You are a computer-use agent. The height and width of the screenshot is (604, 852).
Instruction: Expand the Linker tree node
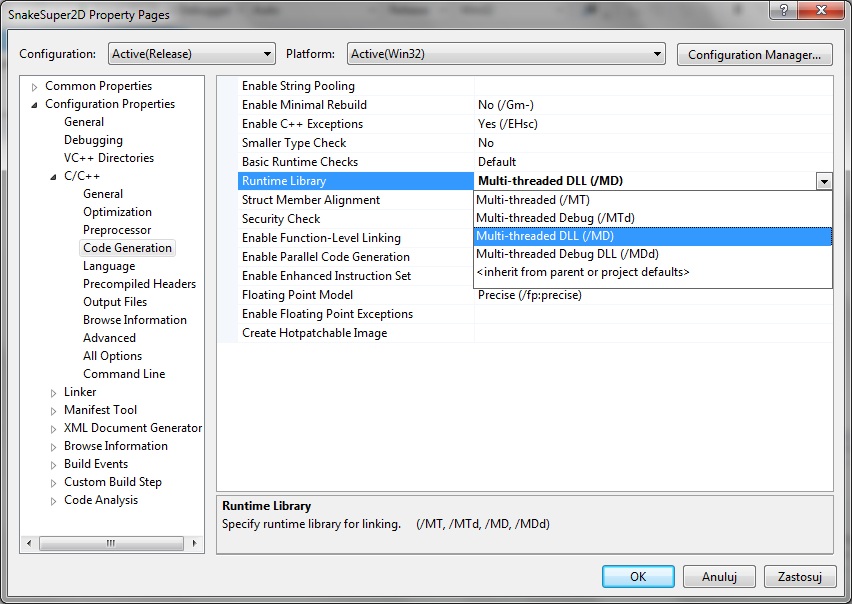(53, 393)
